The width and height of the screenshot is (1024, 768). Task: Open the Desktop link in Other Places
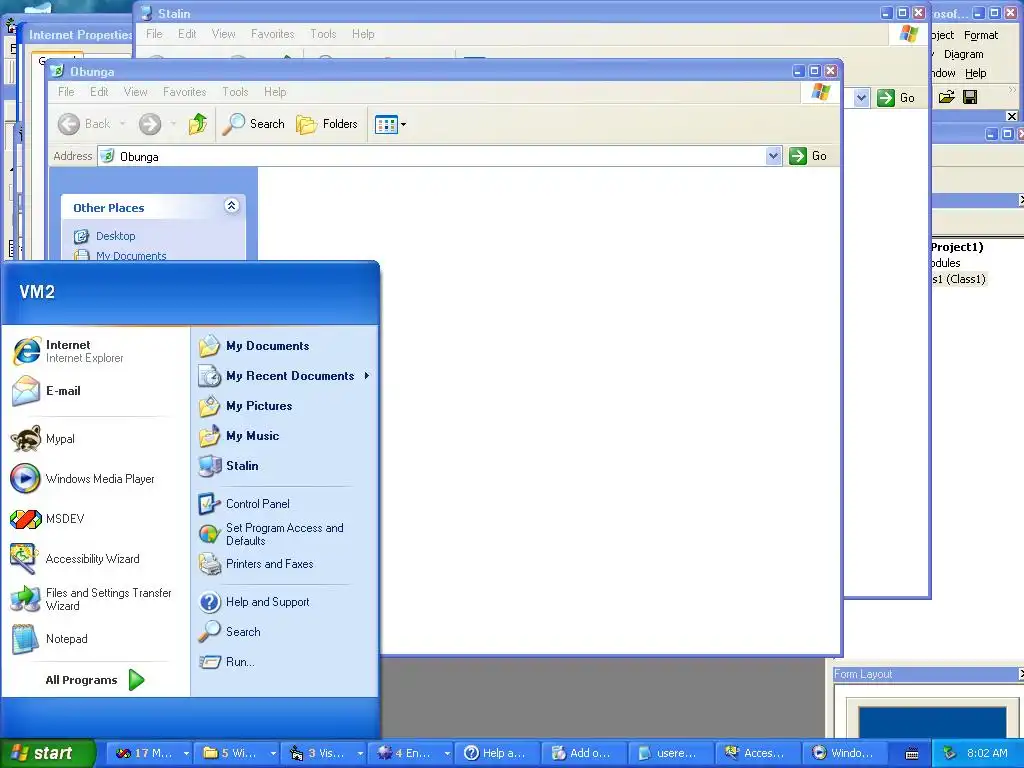point(116,236)
